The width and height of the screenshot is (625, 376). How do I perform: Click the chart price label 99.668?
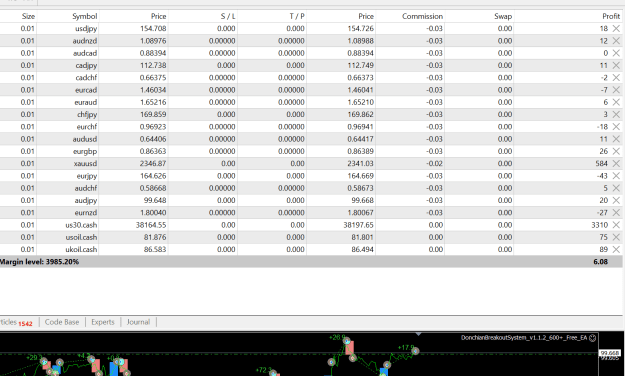(x=610, y=353)
